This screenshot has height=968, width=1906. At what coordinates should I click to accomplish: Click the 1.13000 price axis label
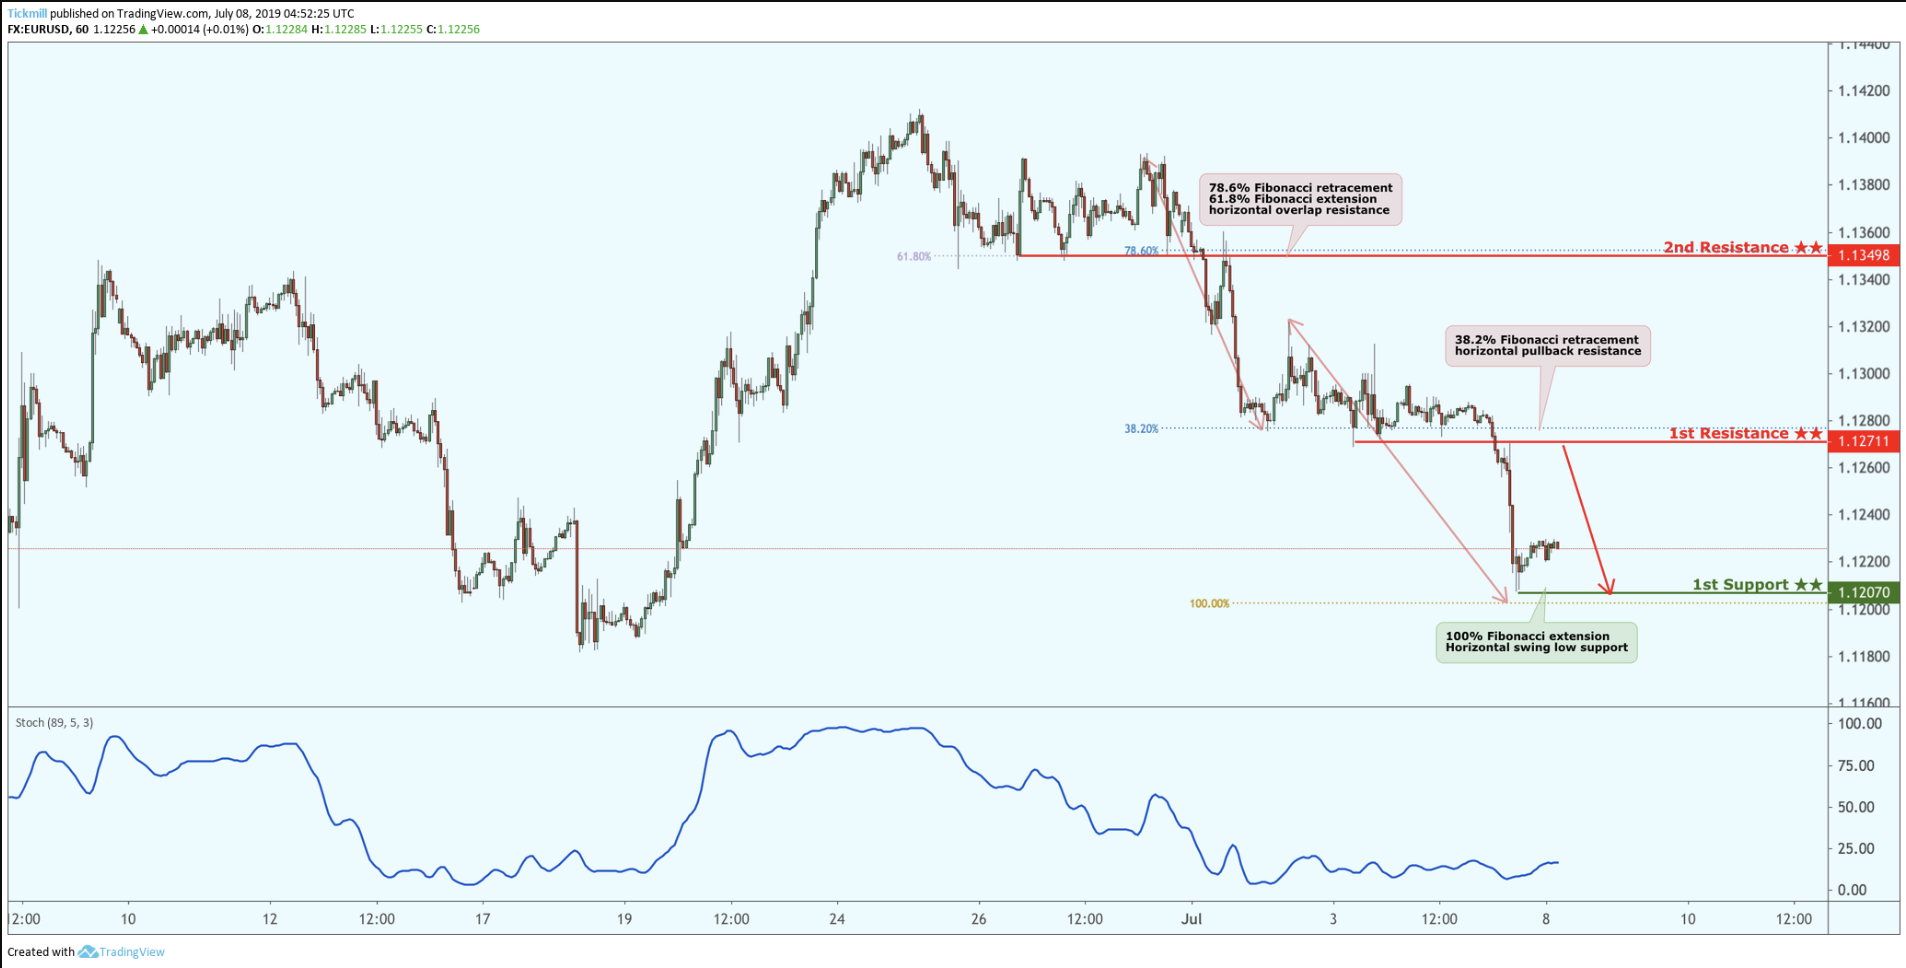tap(1864, 374)
